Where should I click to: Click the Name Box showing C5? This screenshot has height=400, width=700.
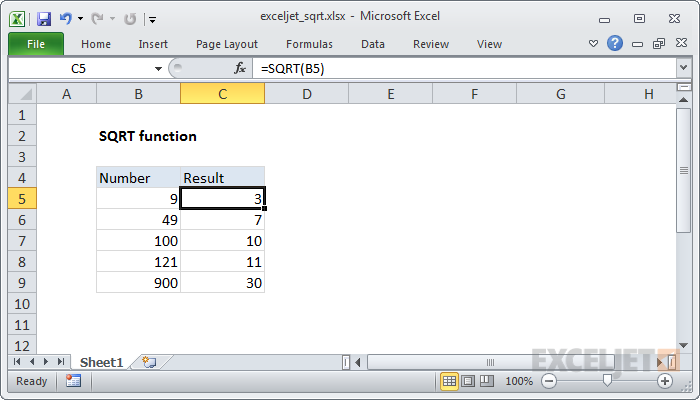(79, 68)
